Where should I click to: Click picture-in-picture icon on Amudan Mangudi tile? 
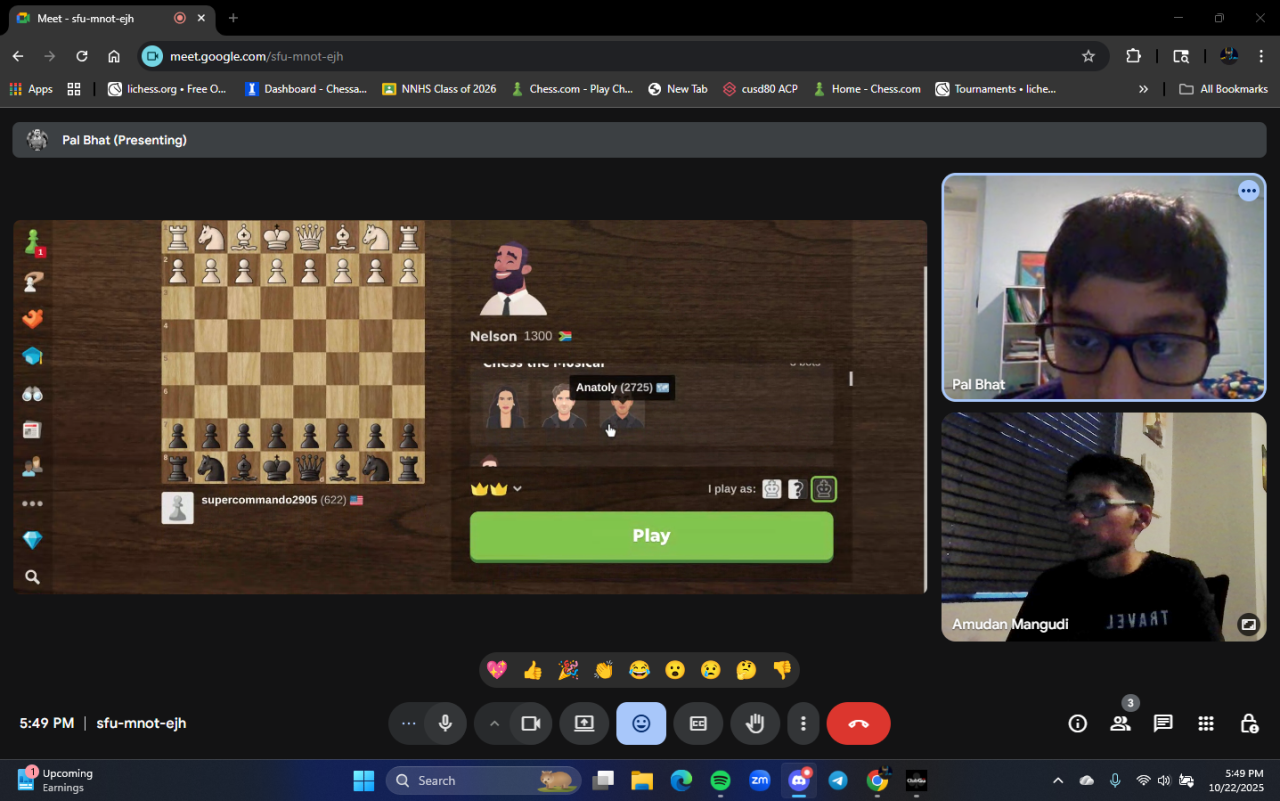point(1248,624)
